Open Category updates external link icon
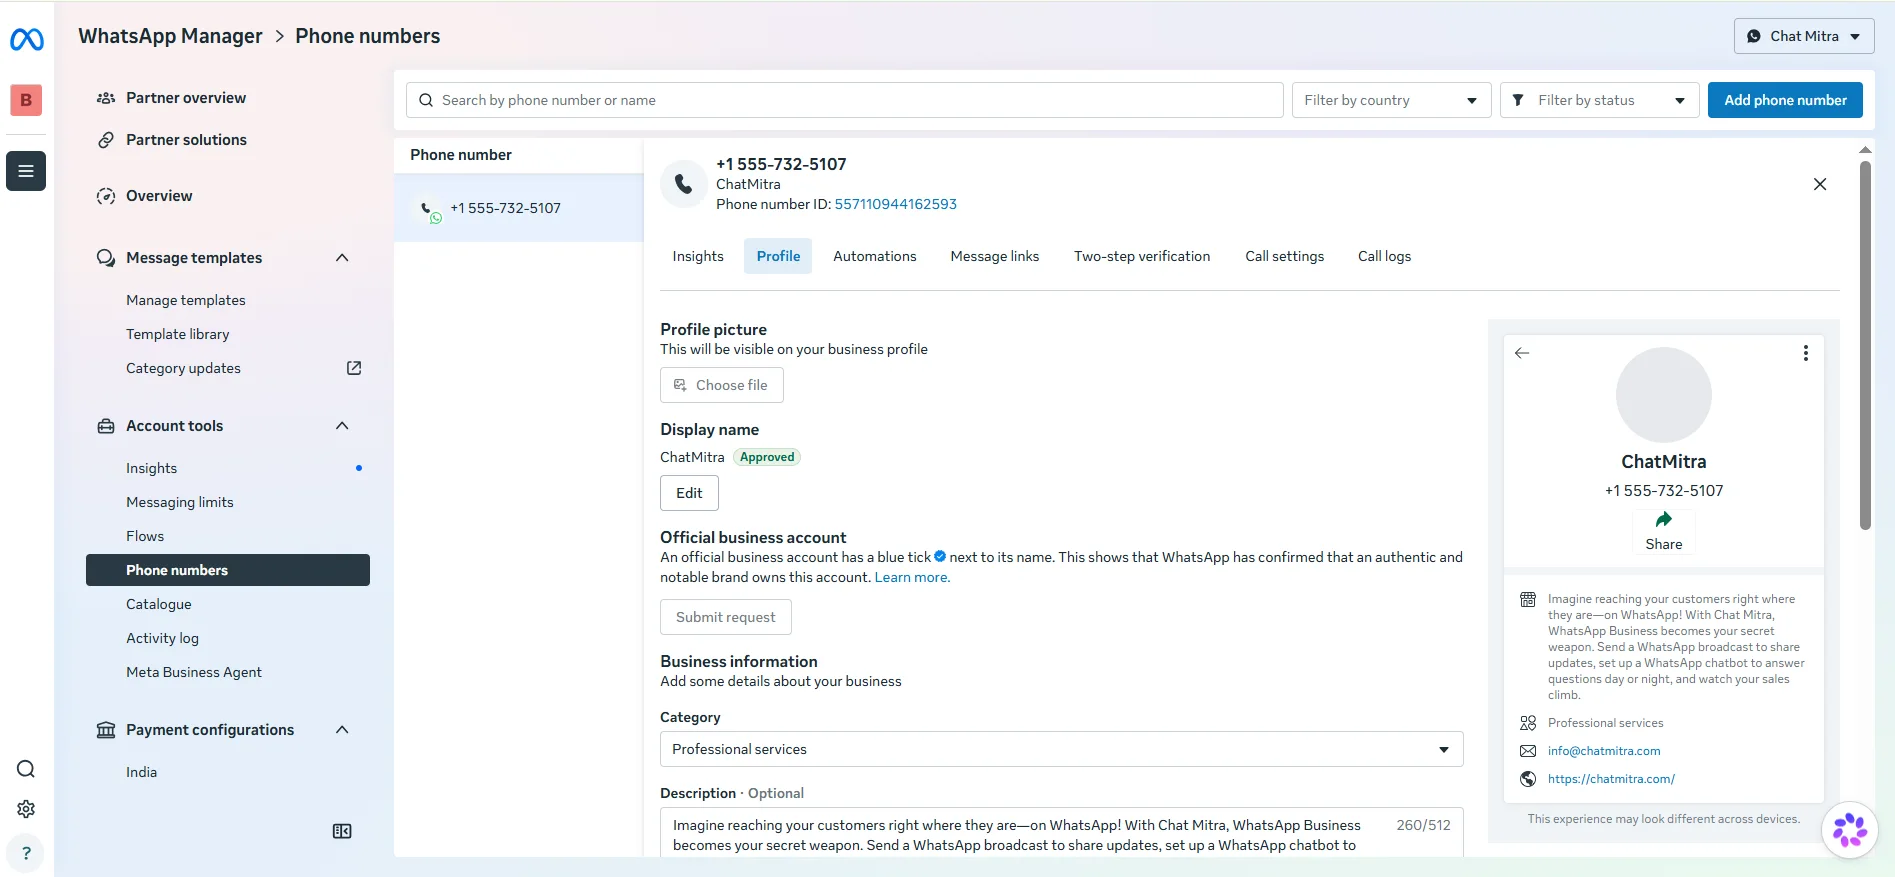This screenshot has width=1895, height=877. click(x=354, y=368)
